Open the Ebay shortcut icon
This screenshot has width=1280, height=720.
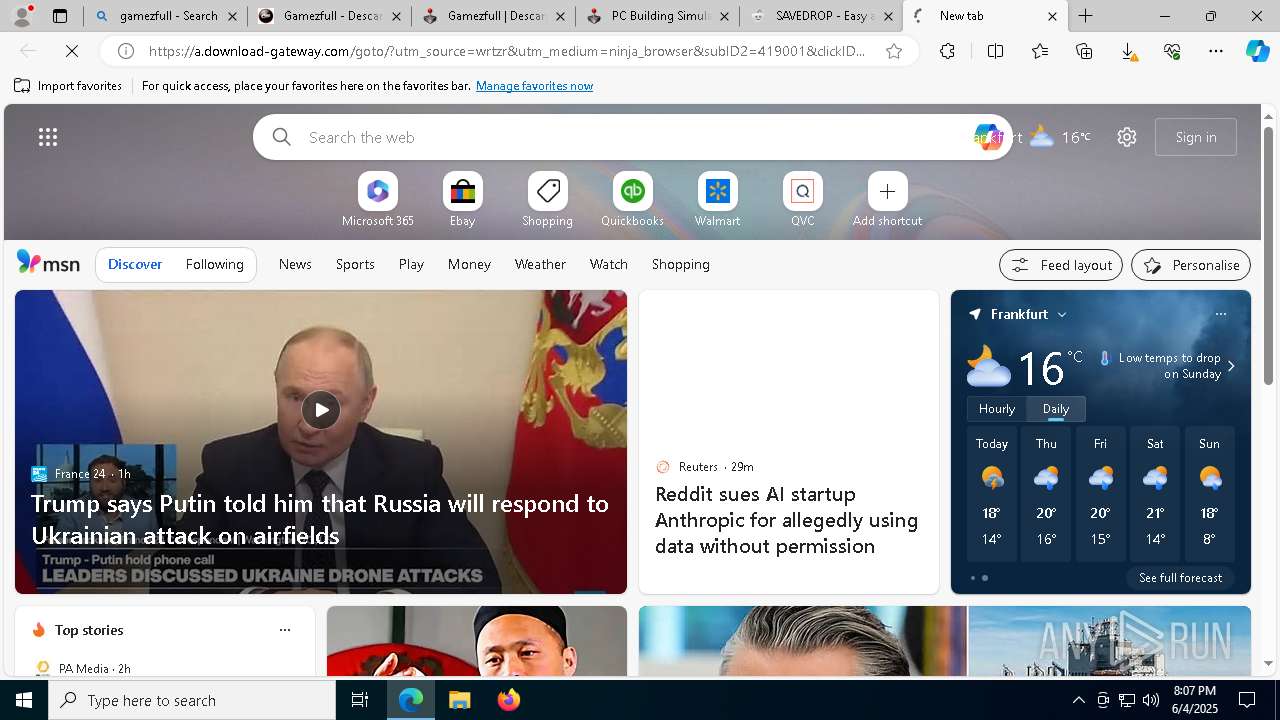[462, 191]
